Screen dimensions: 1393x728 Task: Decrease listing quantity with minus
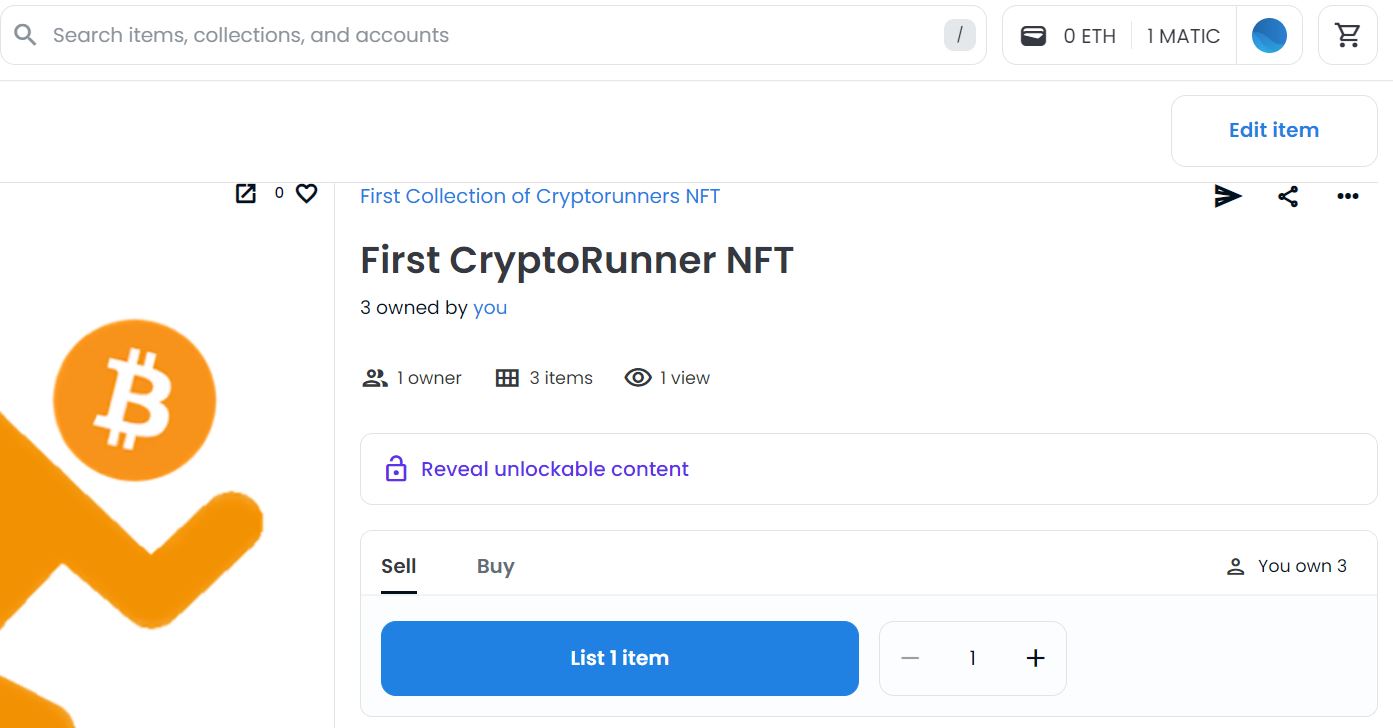point(910,658)
